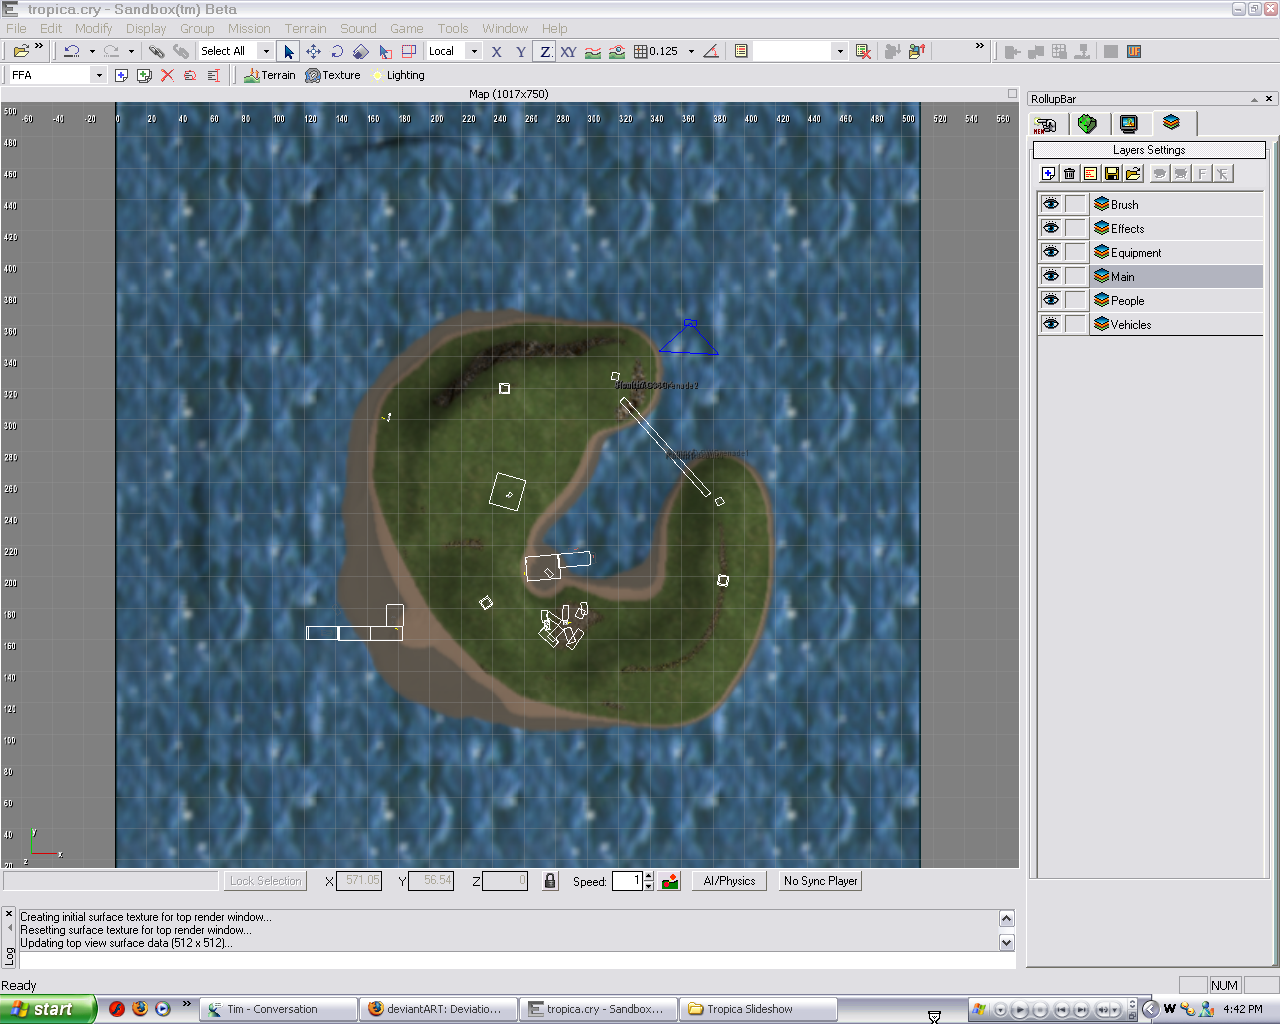Open the Terrain menu
This screenshot has width=1280, height=1024.
(305, 29)
